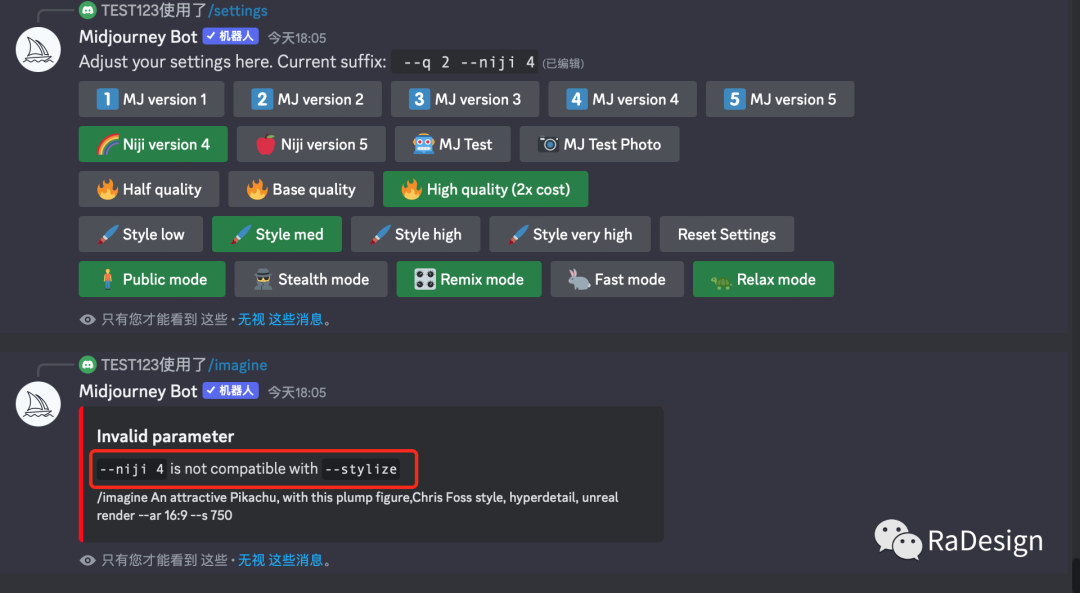The height and width of the screenshot is (593, 1080).
Task: Dismiss messages link below the settings buttons
Action: (x=280, y=319)
